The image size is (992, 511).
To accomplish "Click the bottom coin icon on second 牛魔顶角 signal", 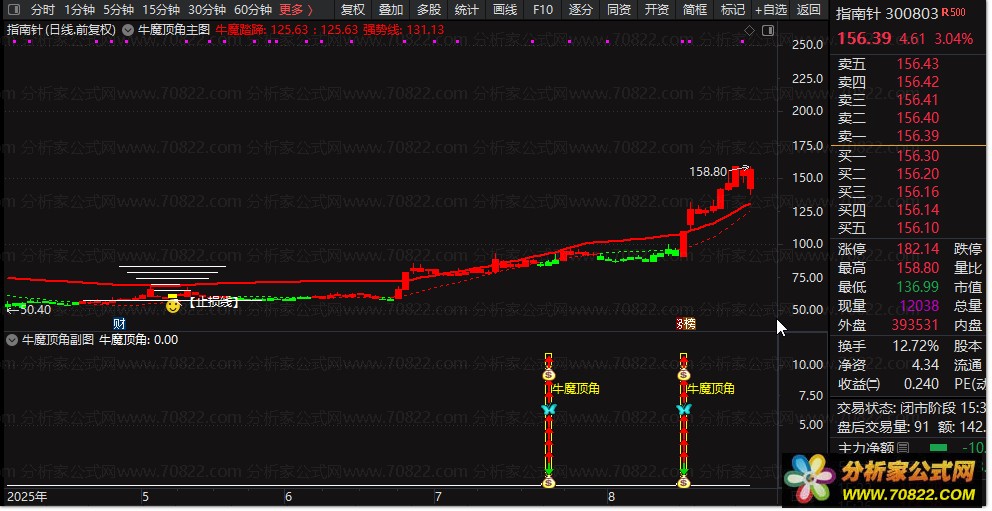I will [x=684, y=483].
